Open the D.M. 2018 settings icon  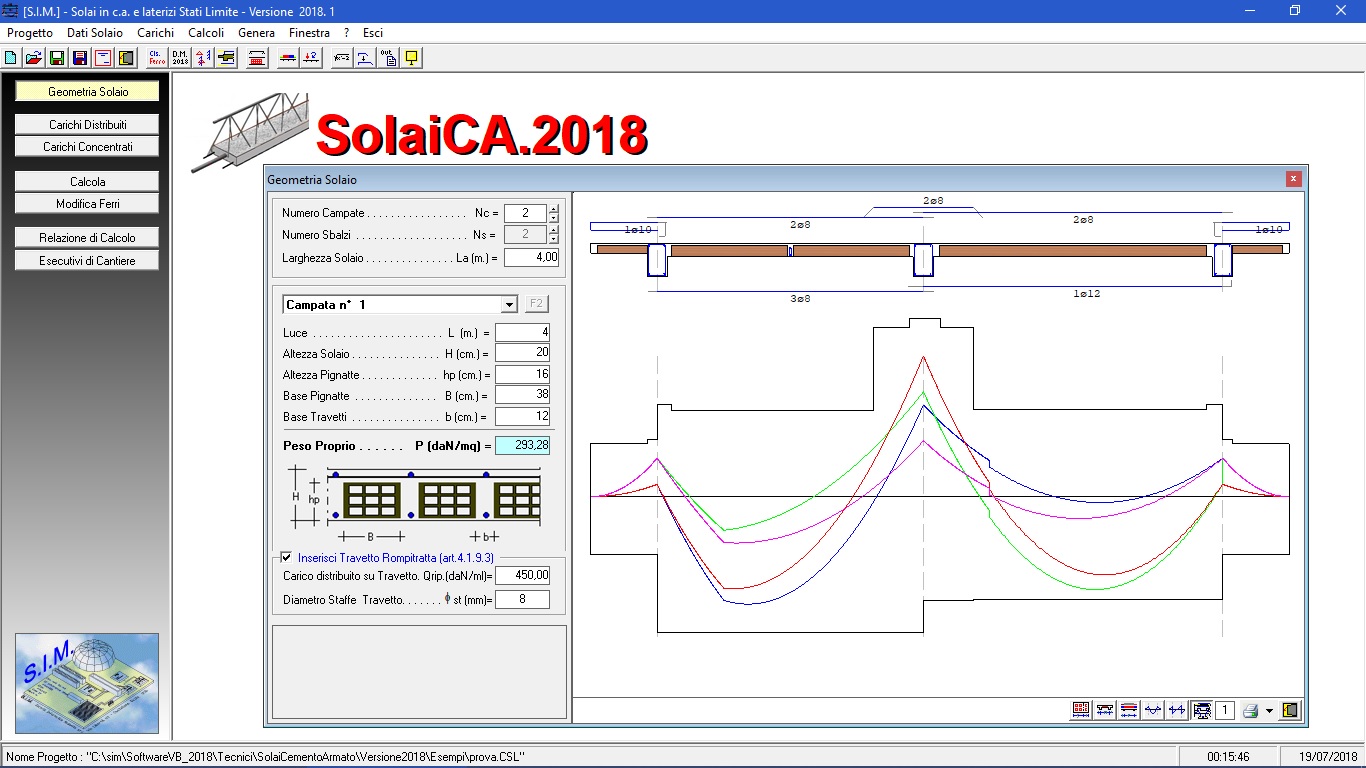tap(180, 58)
